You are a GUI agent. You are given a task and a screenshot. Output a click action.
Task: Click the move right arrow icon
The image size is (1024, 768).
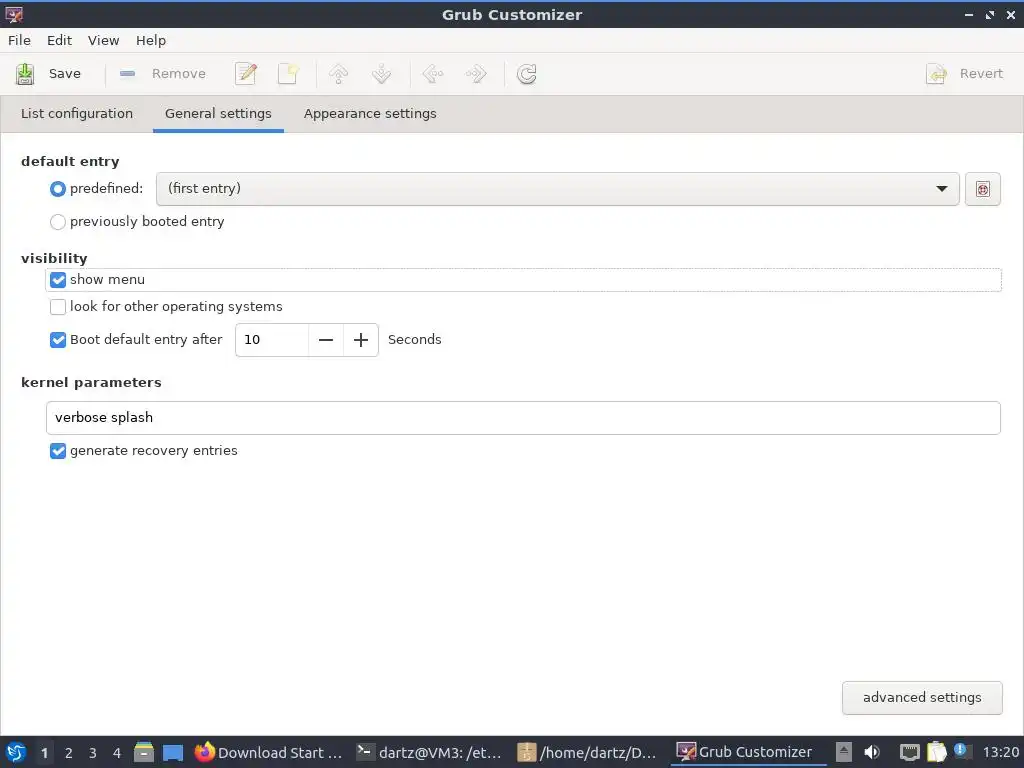pos(476,74)
